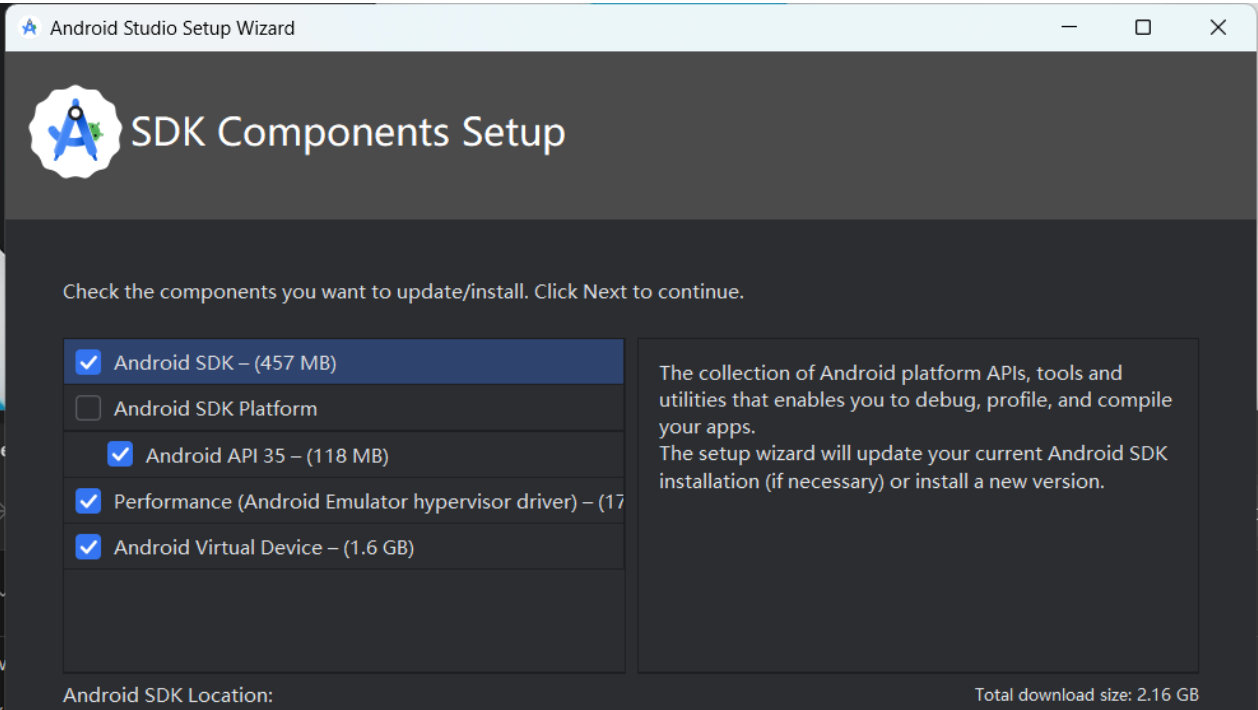This screenshot has height=710, width=1258.
Task: Maximize the Setup Wizard window
Action: coord(1143,28)
